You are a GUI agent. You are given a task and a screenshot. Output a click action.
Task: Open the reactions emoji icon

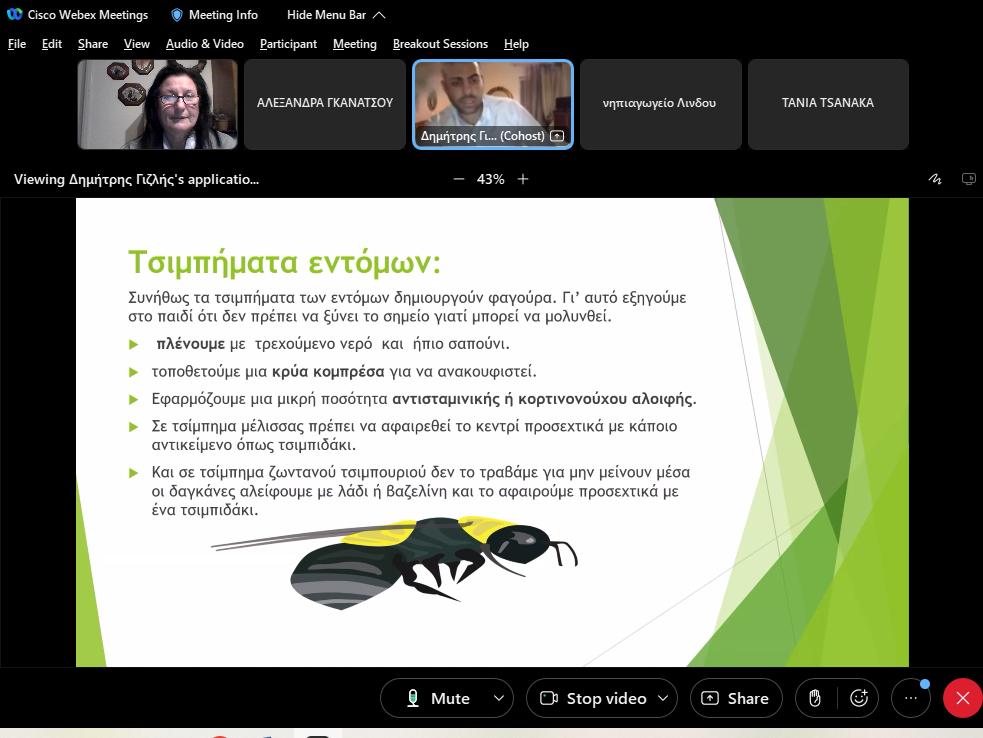coord(859,698)
